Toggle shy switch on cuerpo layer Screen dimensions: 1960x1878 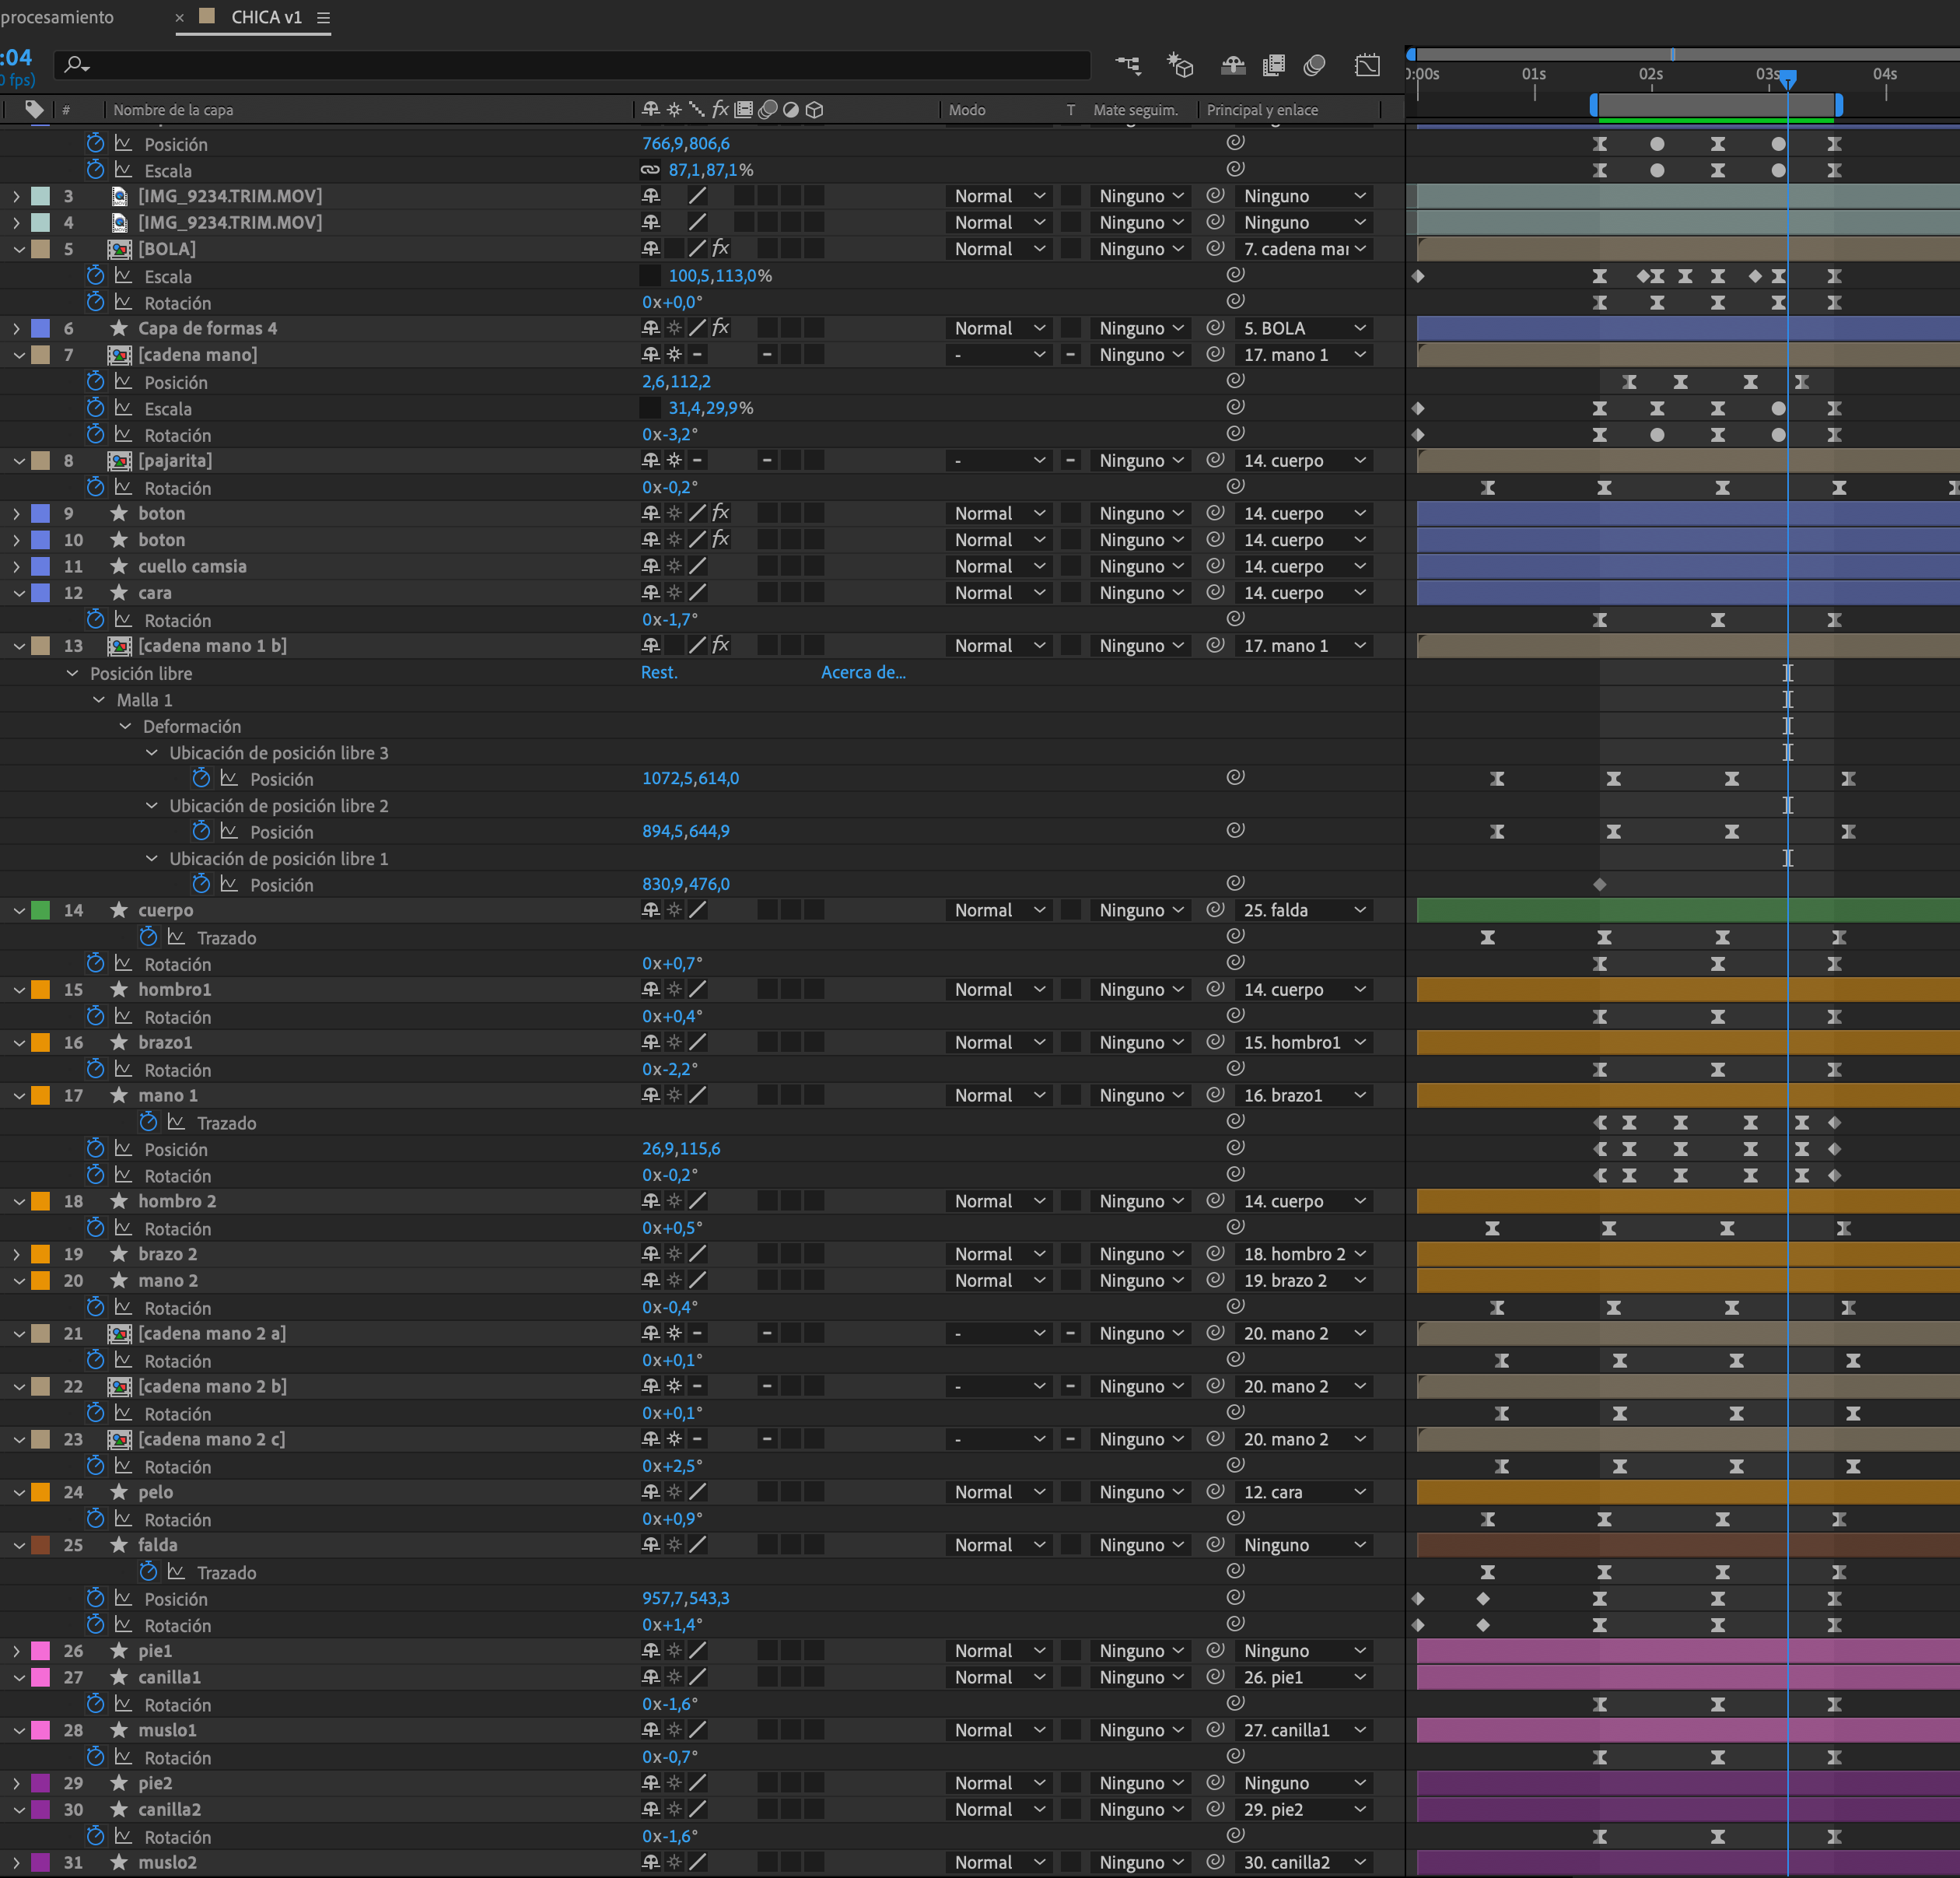(x=651, y=910)
